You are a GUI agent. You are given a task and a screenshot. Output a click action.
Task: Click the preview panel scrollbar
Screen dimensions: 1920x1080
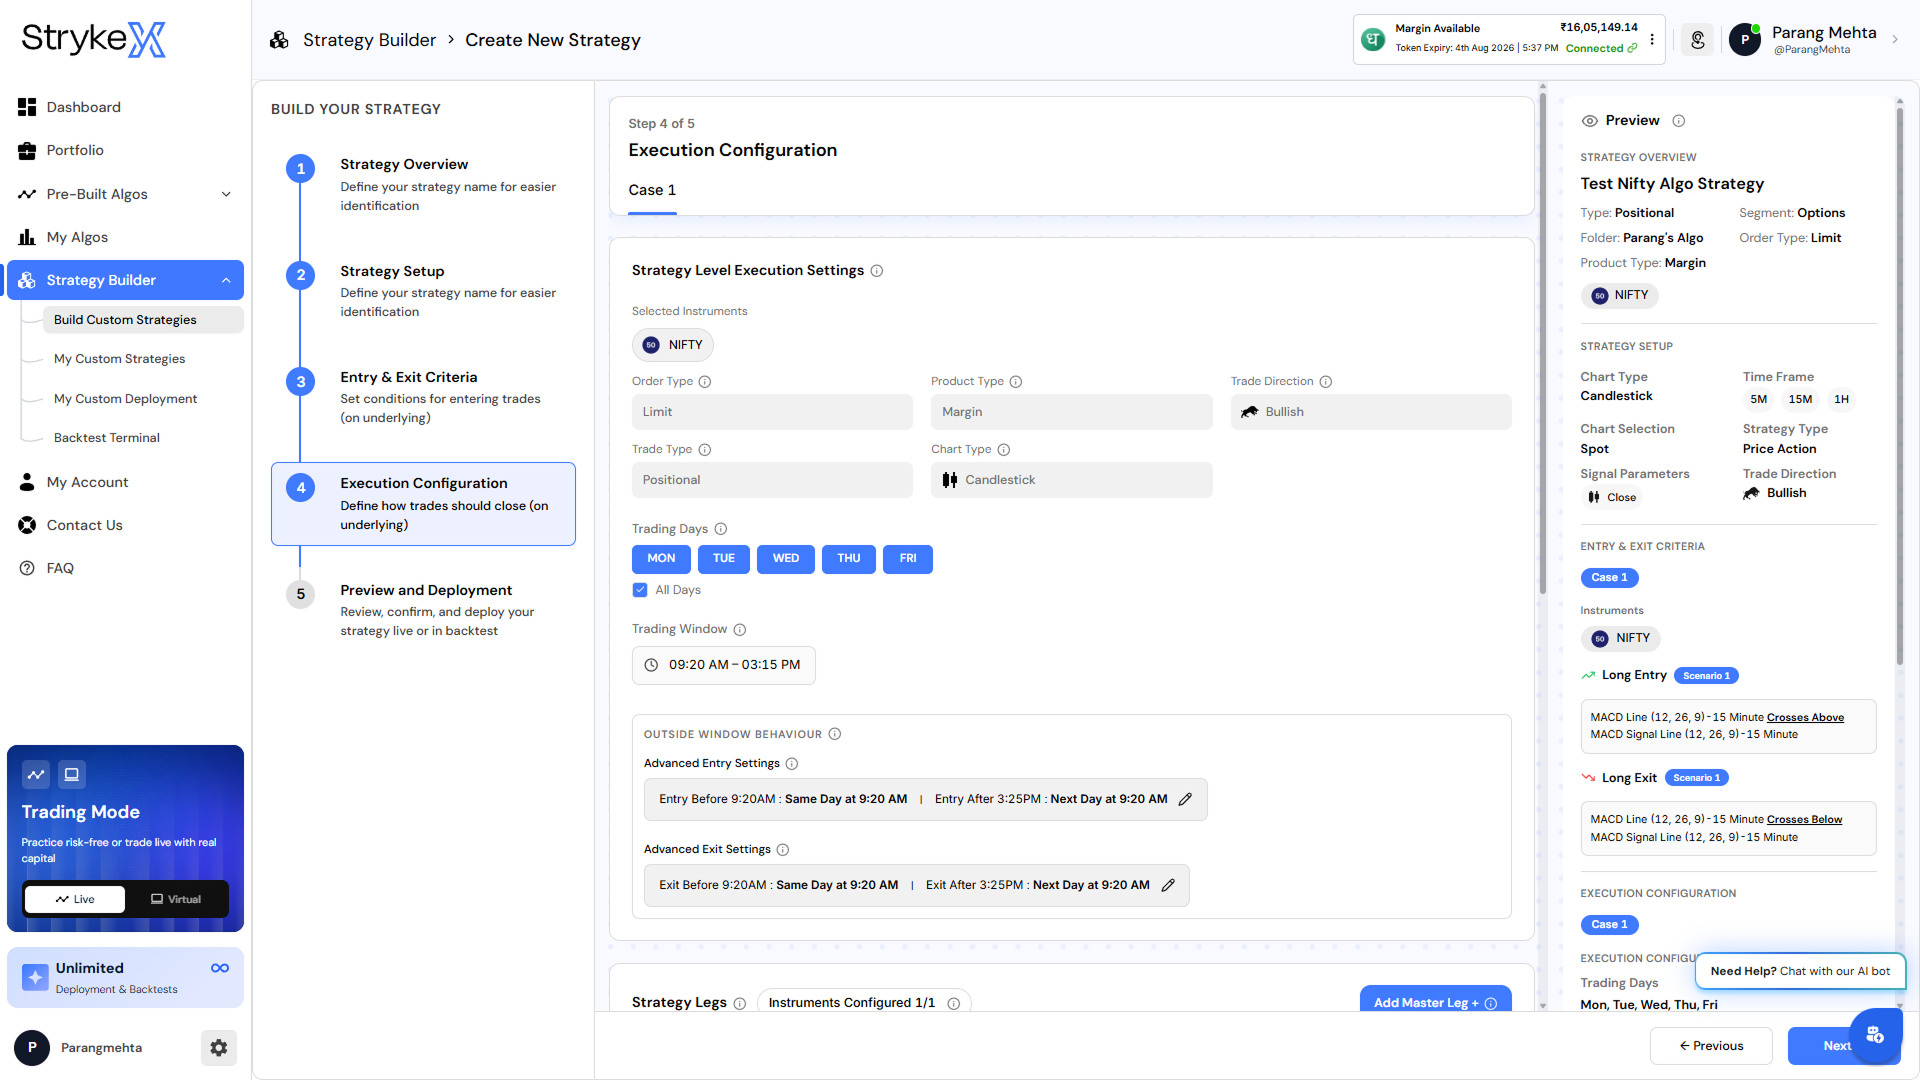1899,388
